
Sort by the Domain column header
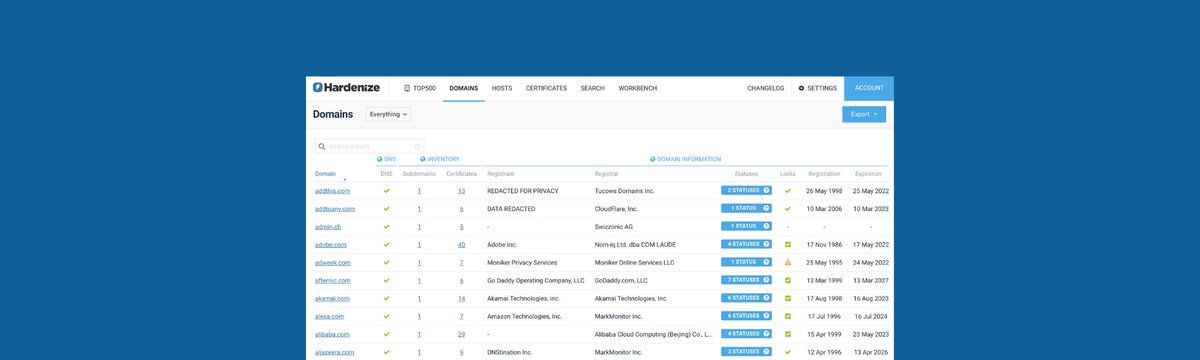(x=325, y=174)
